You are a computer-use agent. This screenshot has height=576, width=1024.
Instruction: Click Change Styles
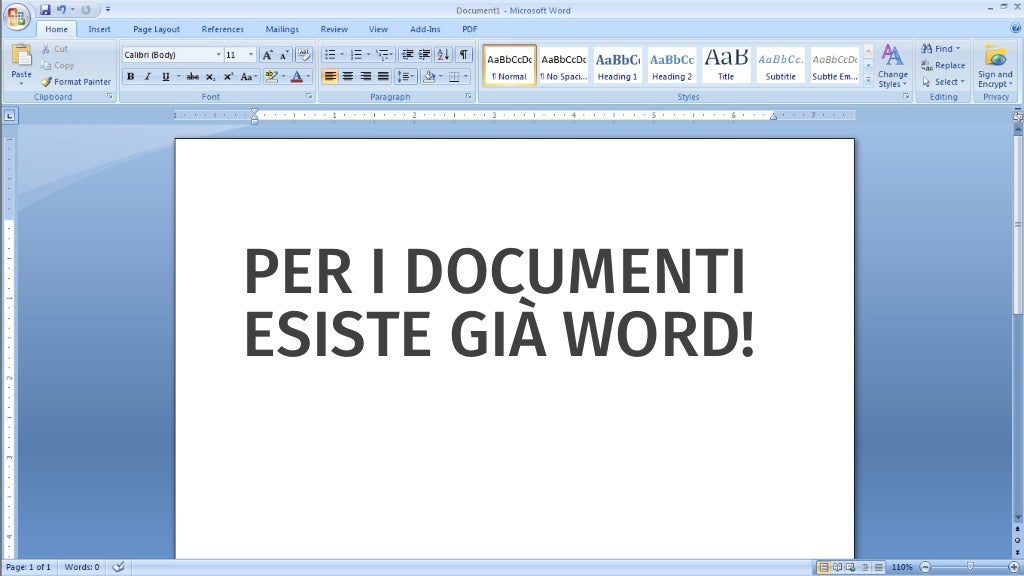coord(893,67)
